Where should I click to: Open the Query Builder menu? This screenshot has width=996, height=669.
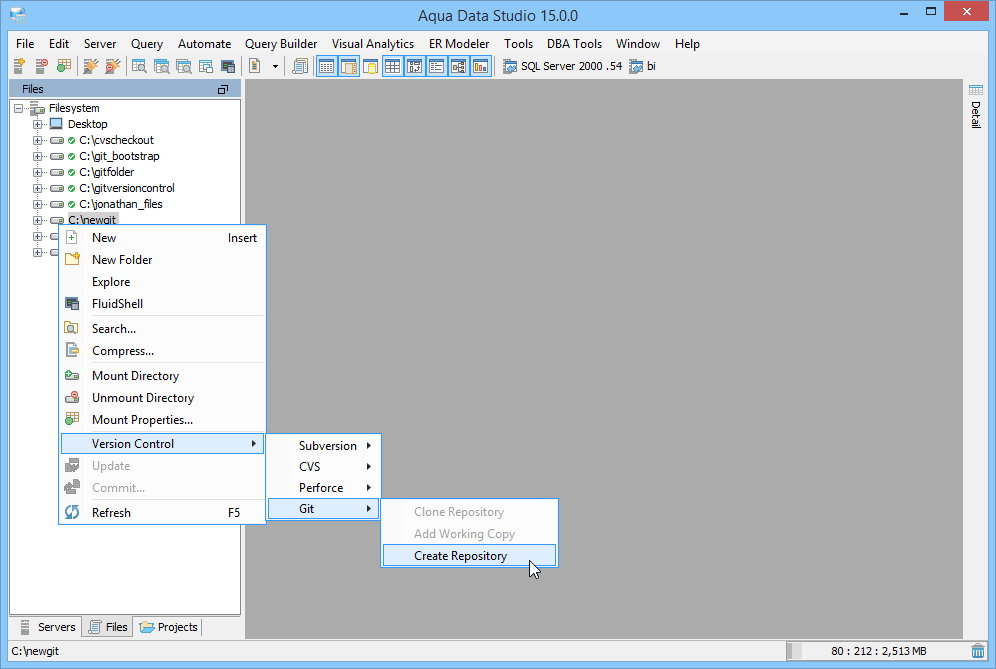tap(281, 44)
